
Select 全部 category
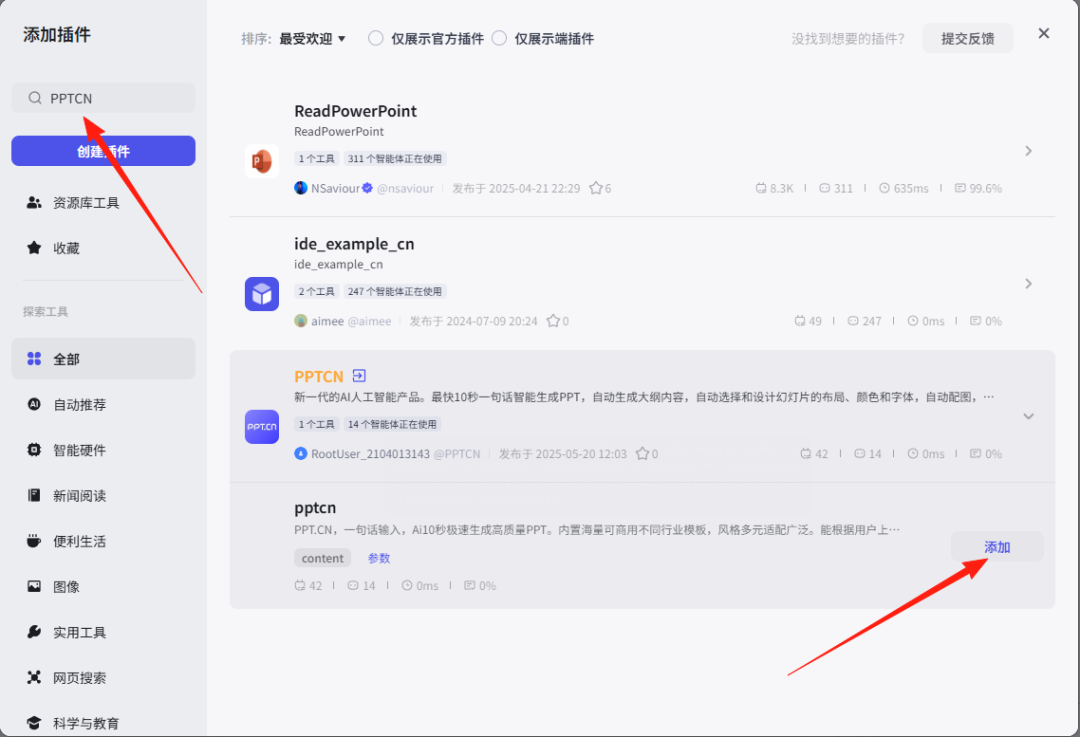[x=103, y=359]
